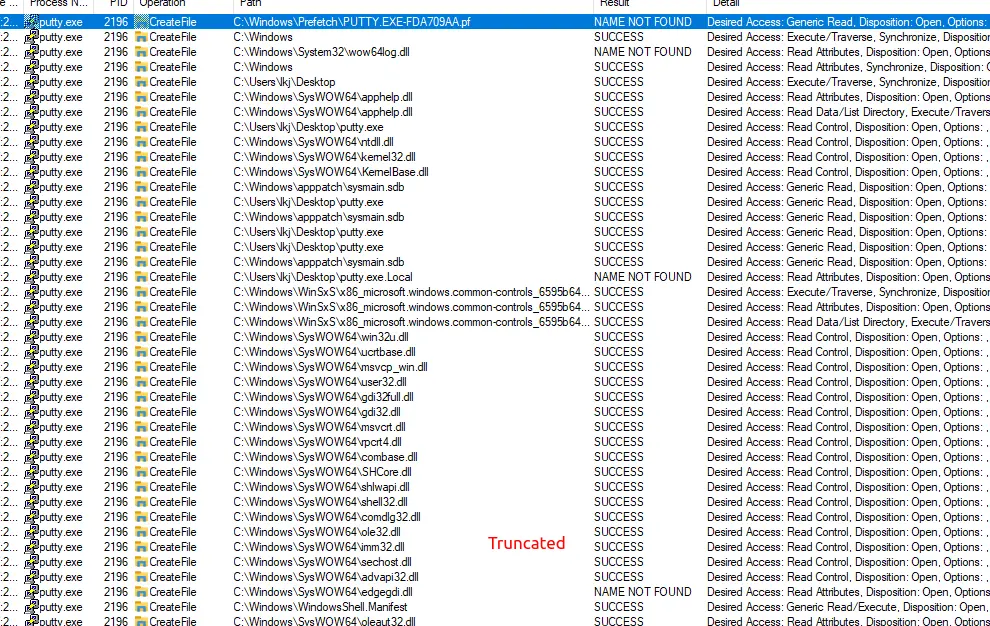
Task: Click the SysWOW64\user32.dll path entry
Action: click(x=319, y=382)
